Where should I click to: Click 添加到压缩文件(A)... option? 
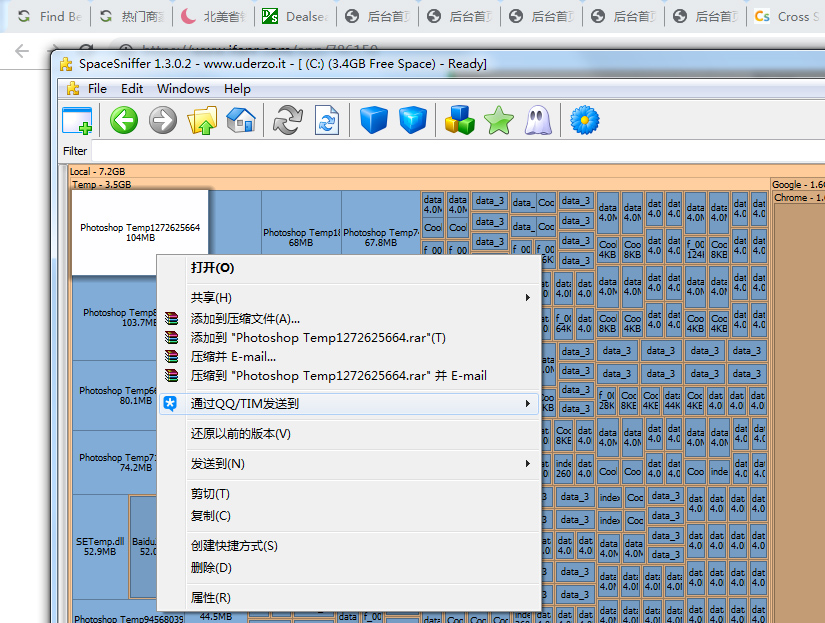[245, 318]
